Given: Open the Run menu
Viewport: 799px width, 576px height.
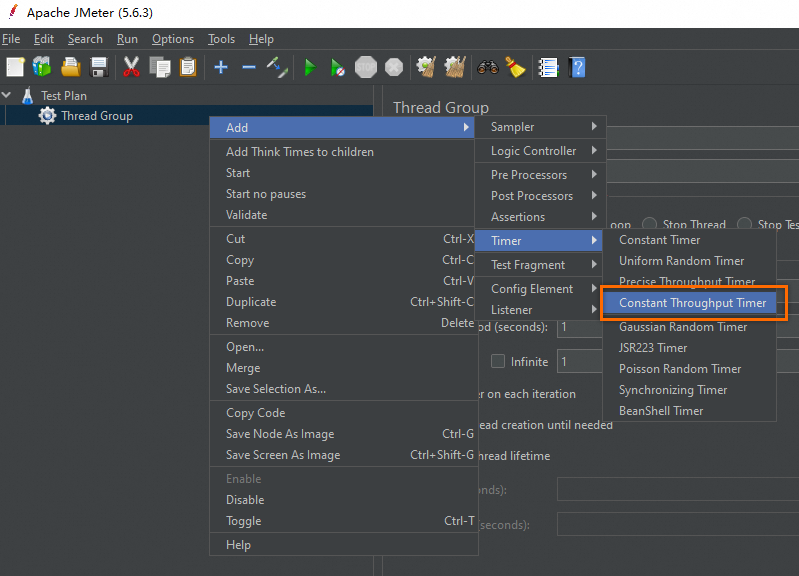Looking at the screenshot, I should point(127,39).
